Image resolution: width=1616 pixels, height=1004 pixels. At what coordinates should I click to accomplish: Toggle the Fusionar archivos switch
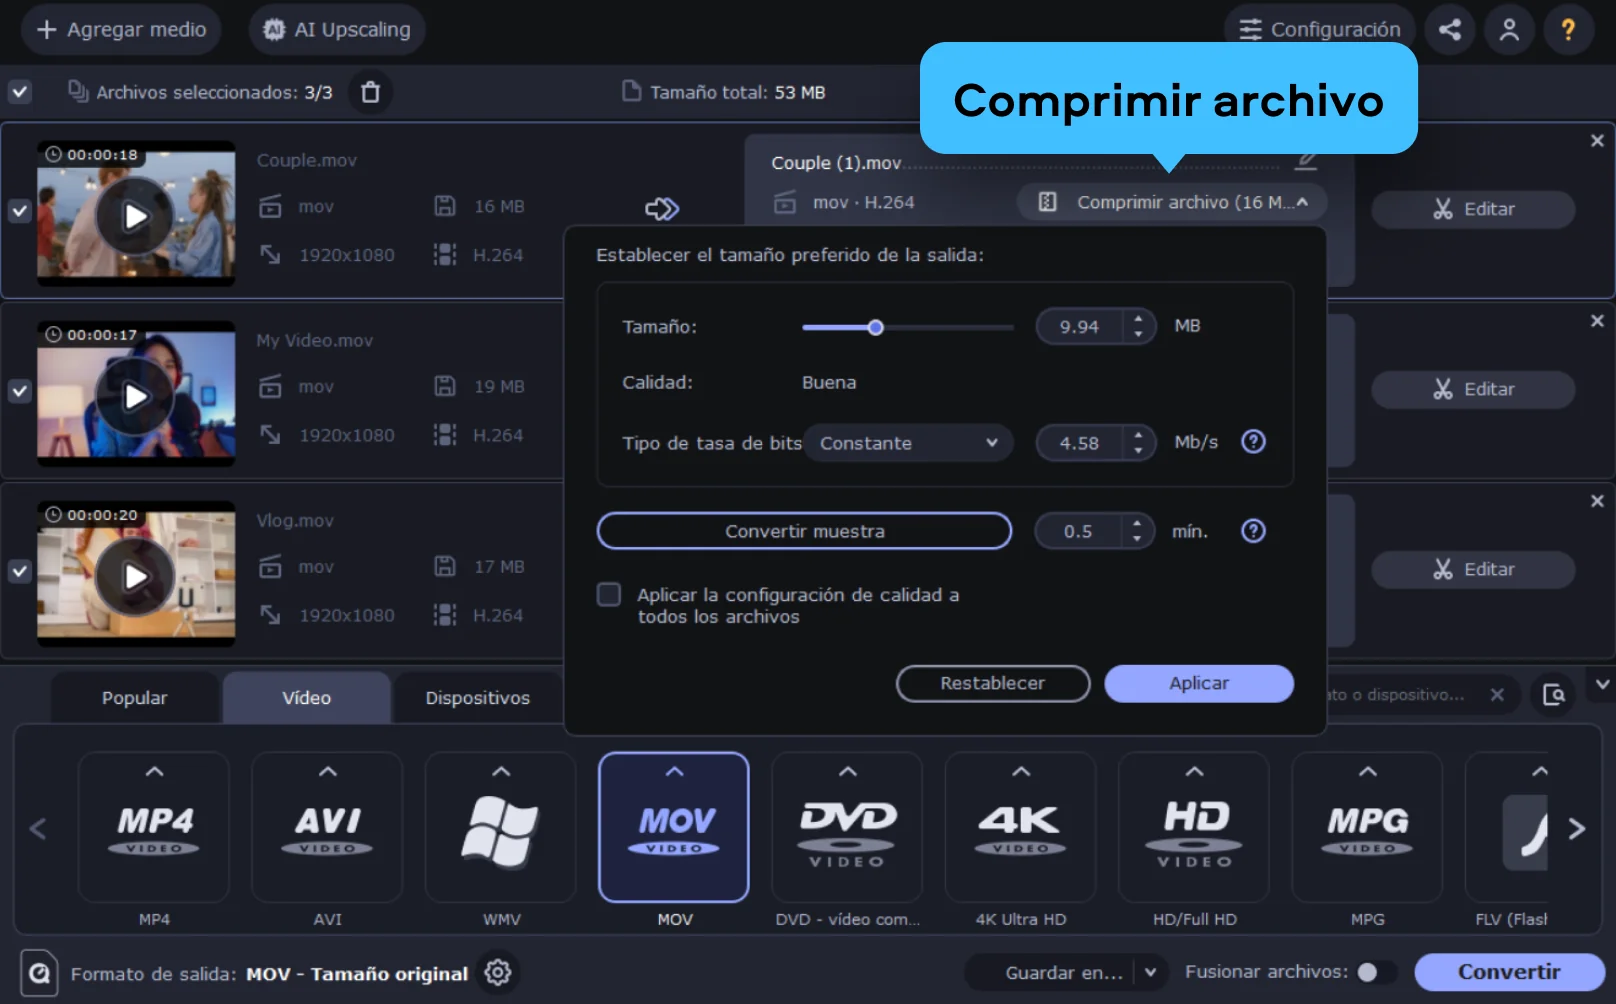(1375, 972)
